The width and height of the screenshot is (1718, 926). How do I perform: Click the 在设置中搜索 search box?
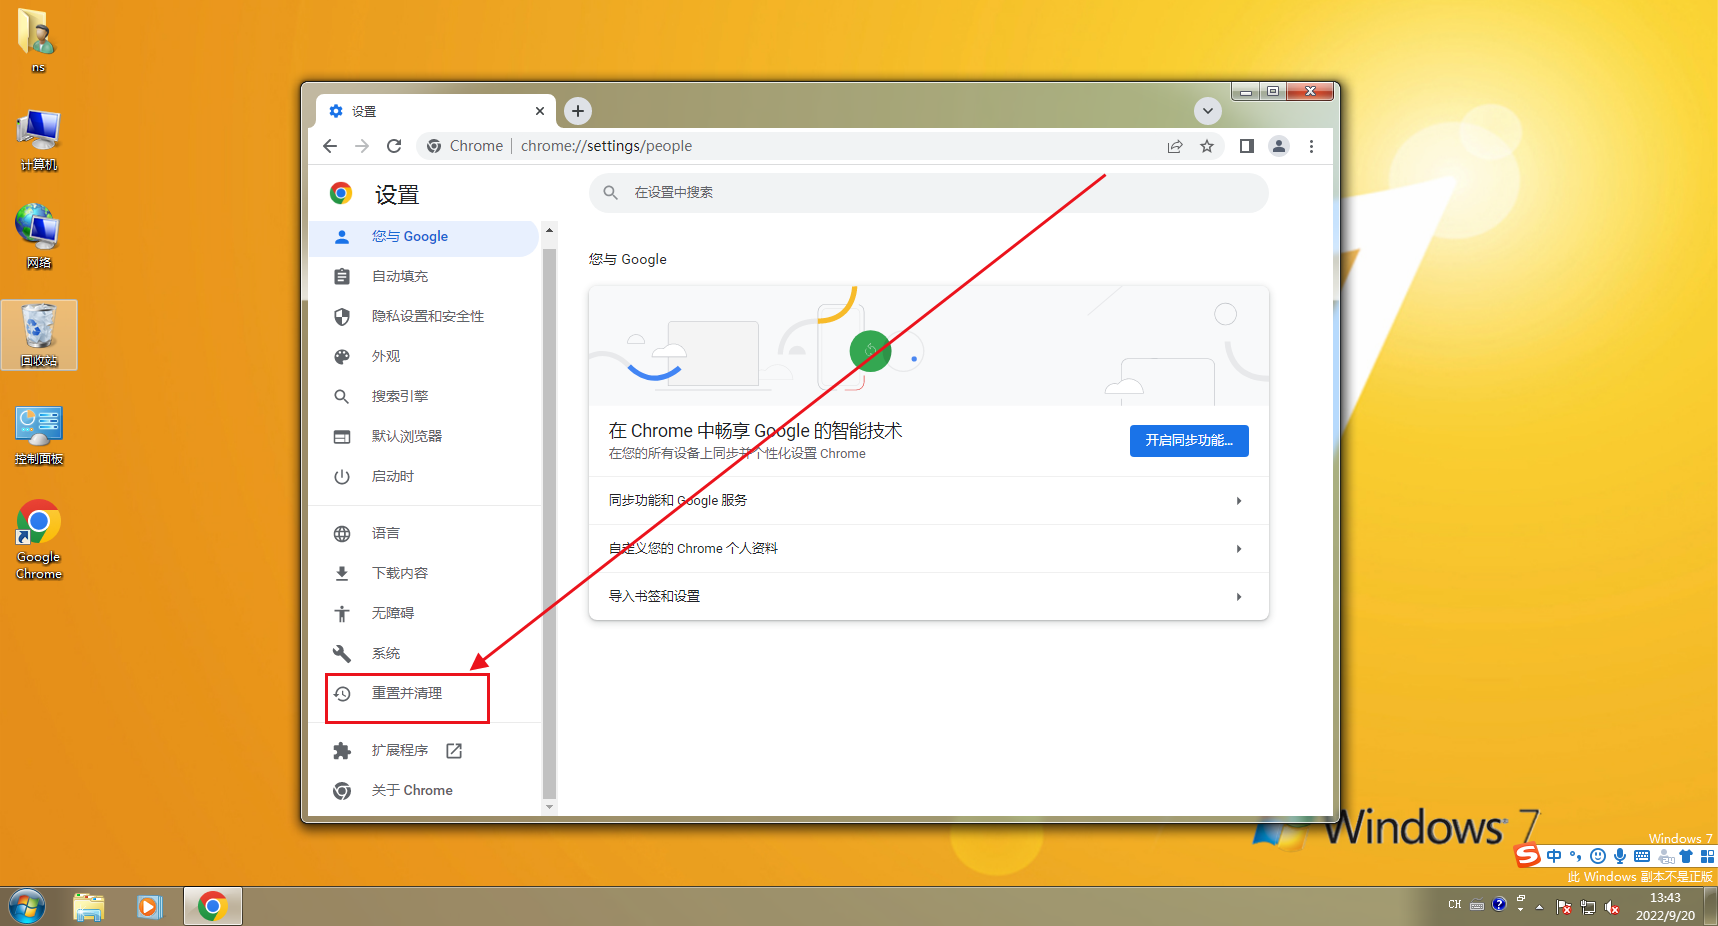coord(929,192)
